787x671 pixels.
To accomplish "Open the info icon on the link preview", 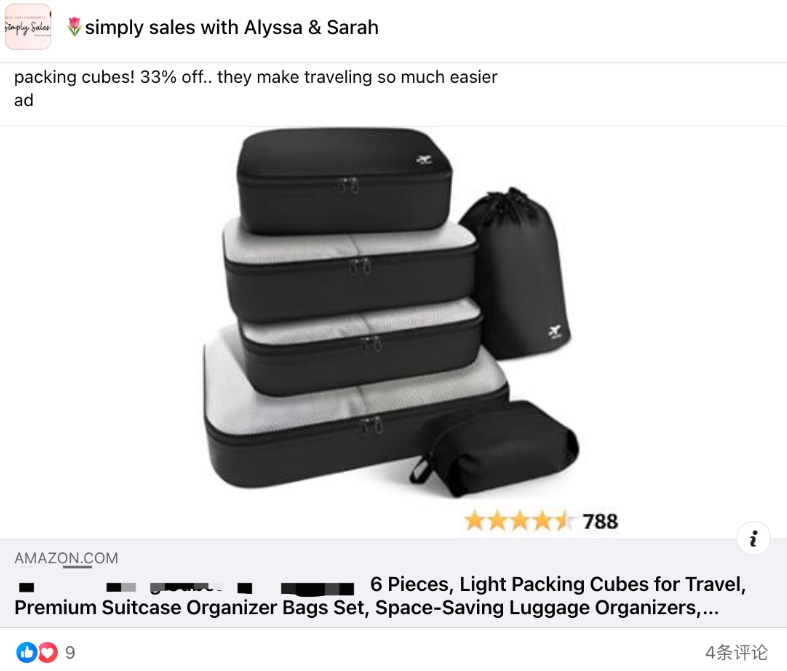I will [753, 539].
